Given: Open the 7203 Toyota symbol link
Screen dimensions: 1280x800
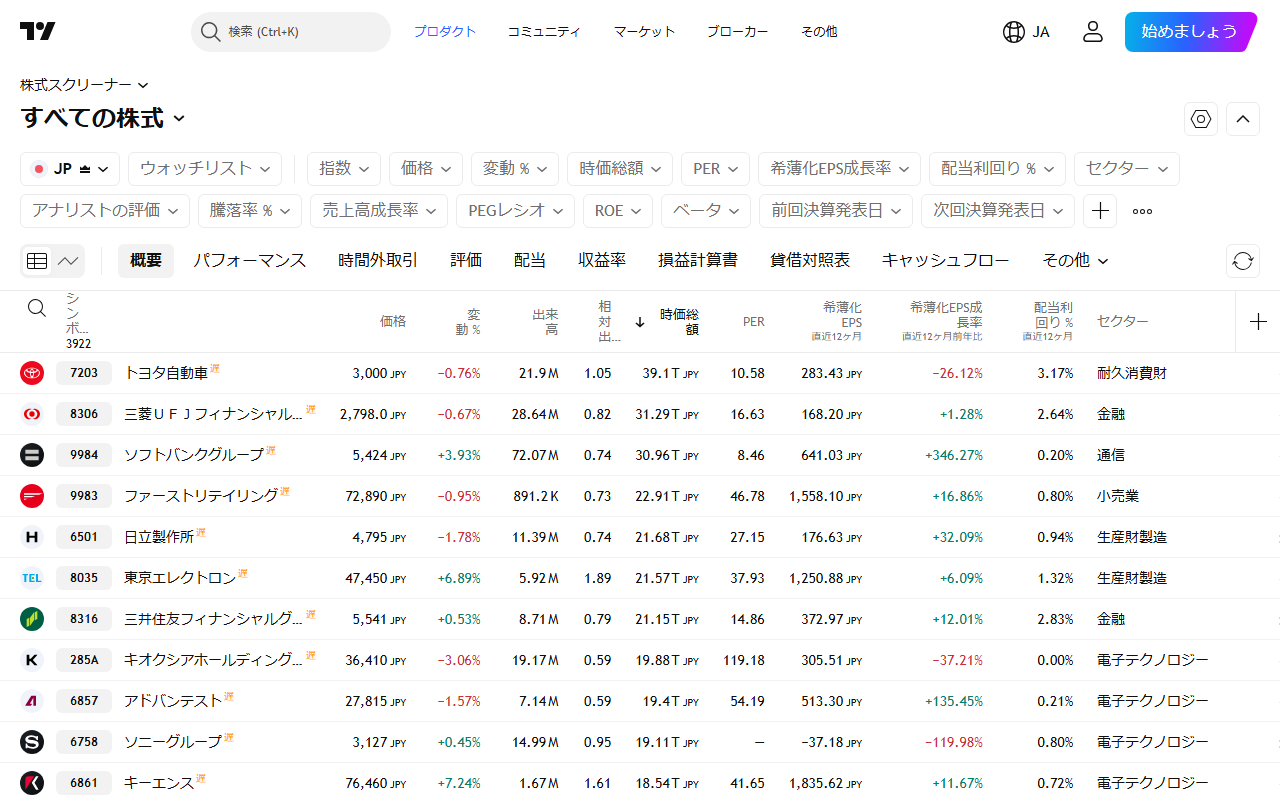Looking at the screenshot, I should [x=84, y=373].
